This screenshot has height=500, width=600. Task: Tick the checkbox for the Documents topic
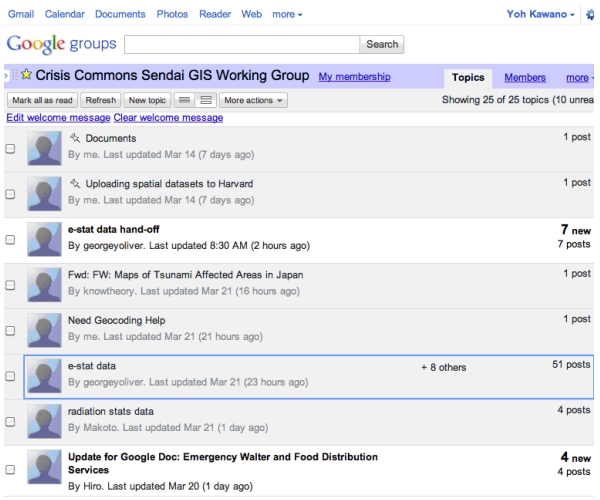pos(11,148)
